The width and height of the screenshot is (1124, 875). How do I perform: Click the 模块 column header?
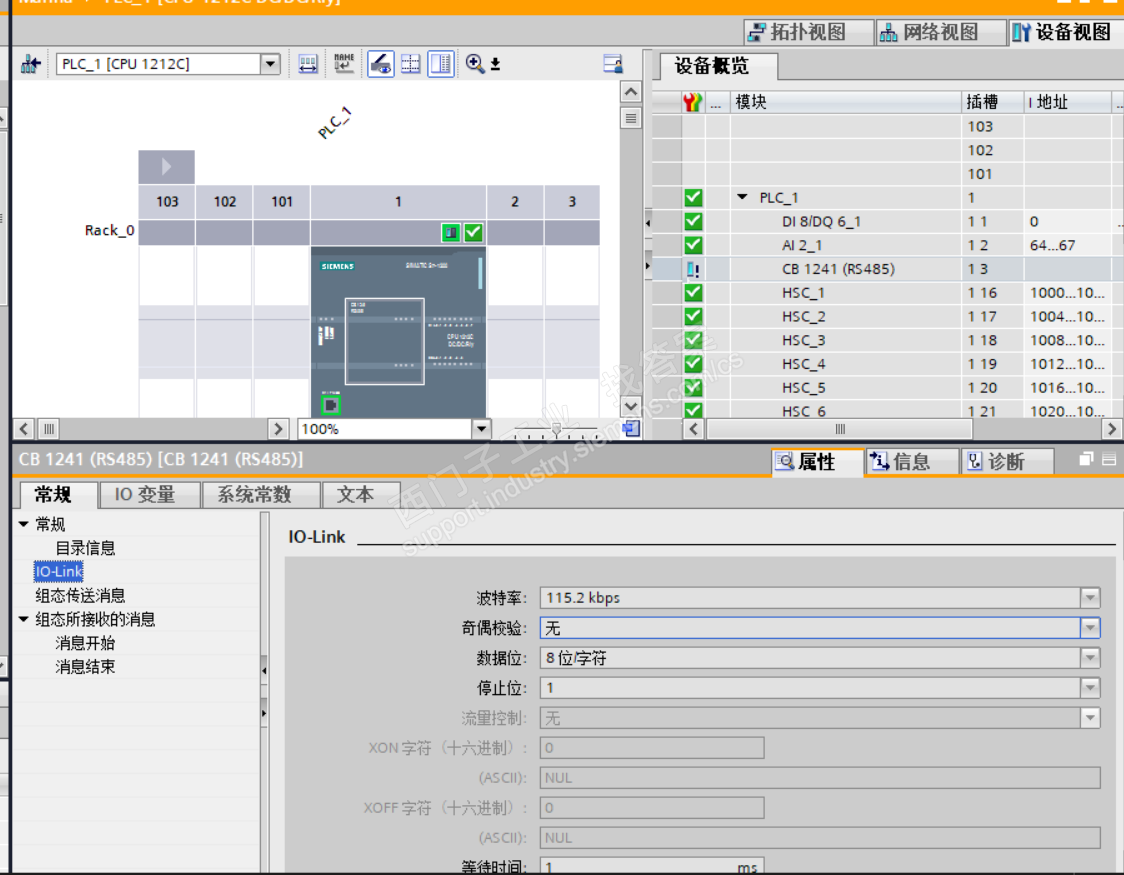point(845,102)
